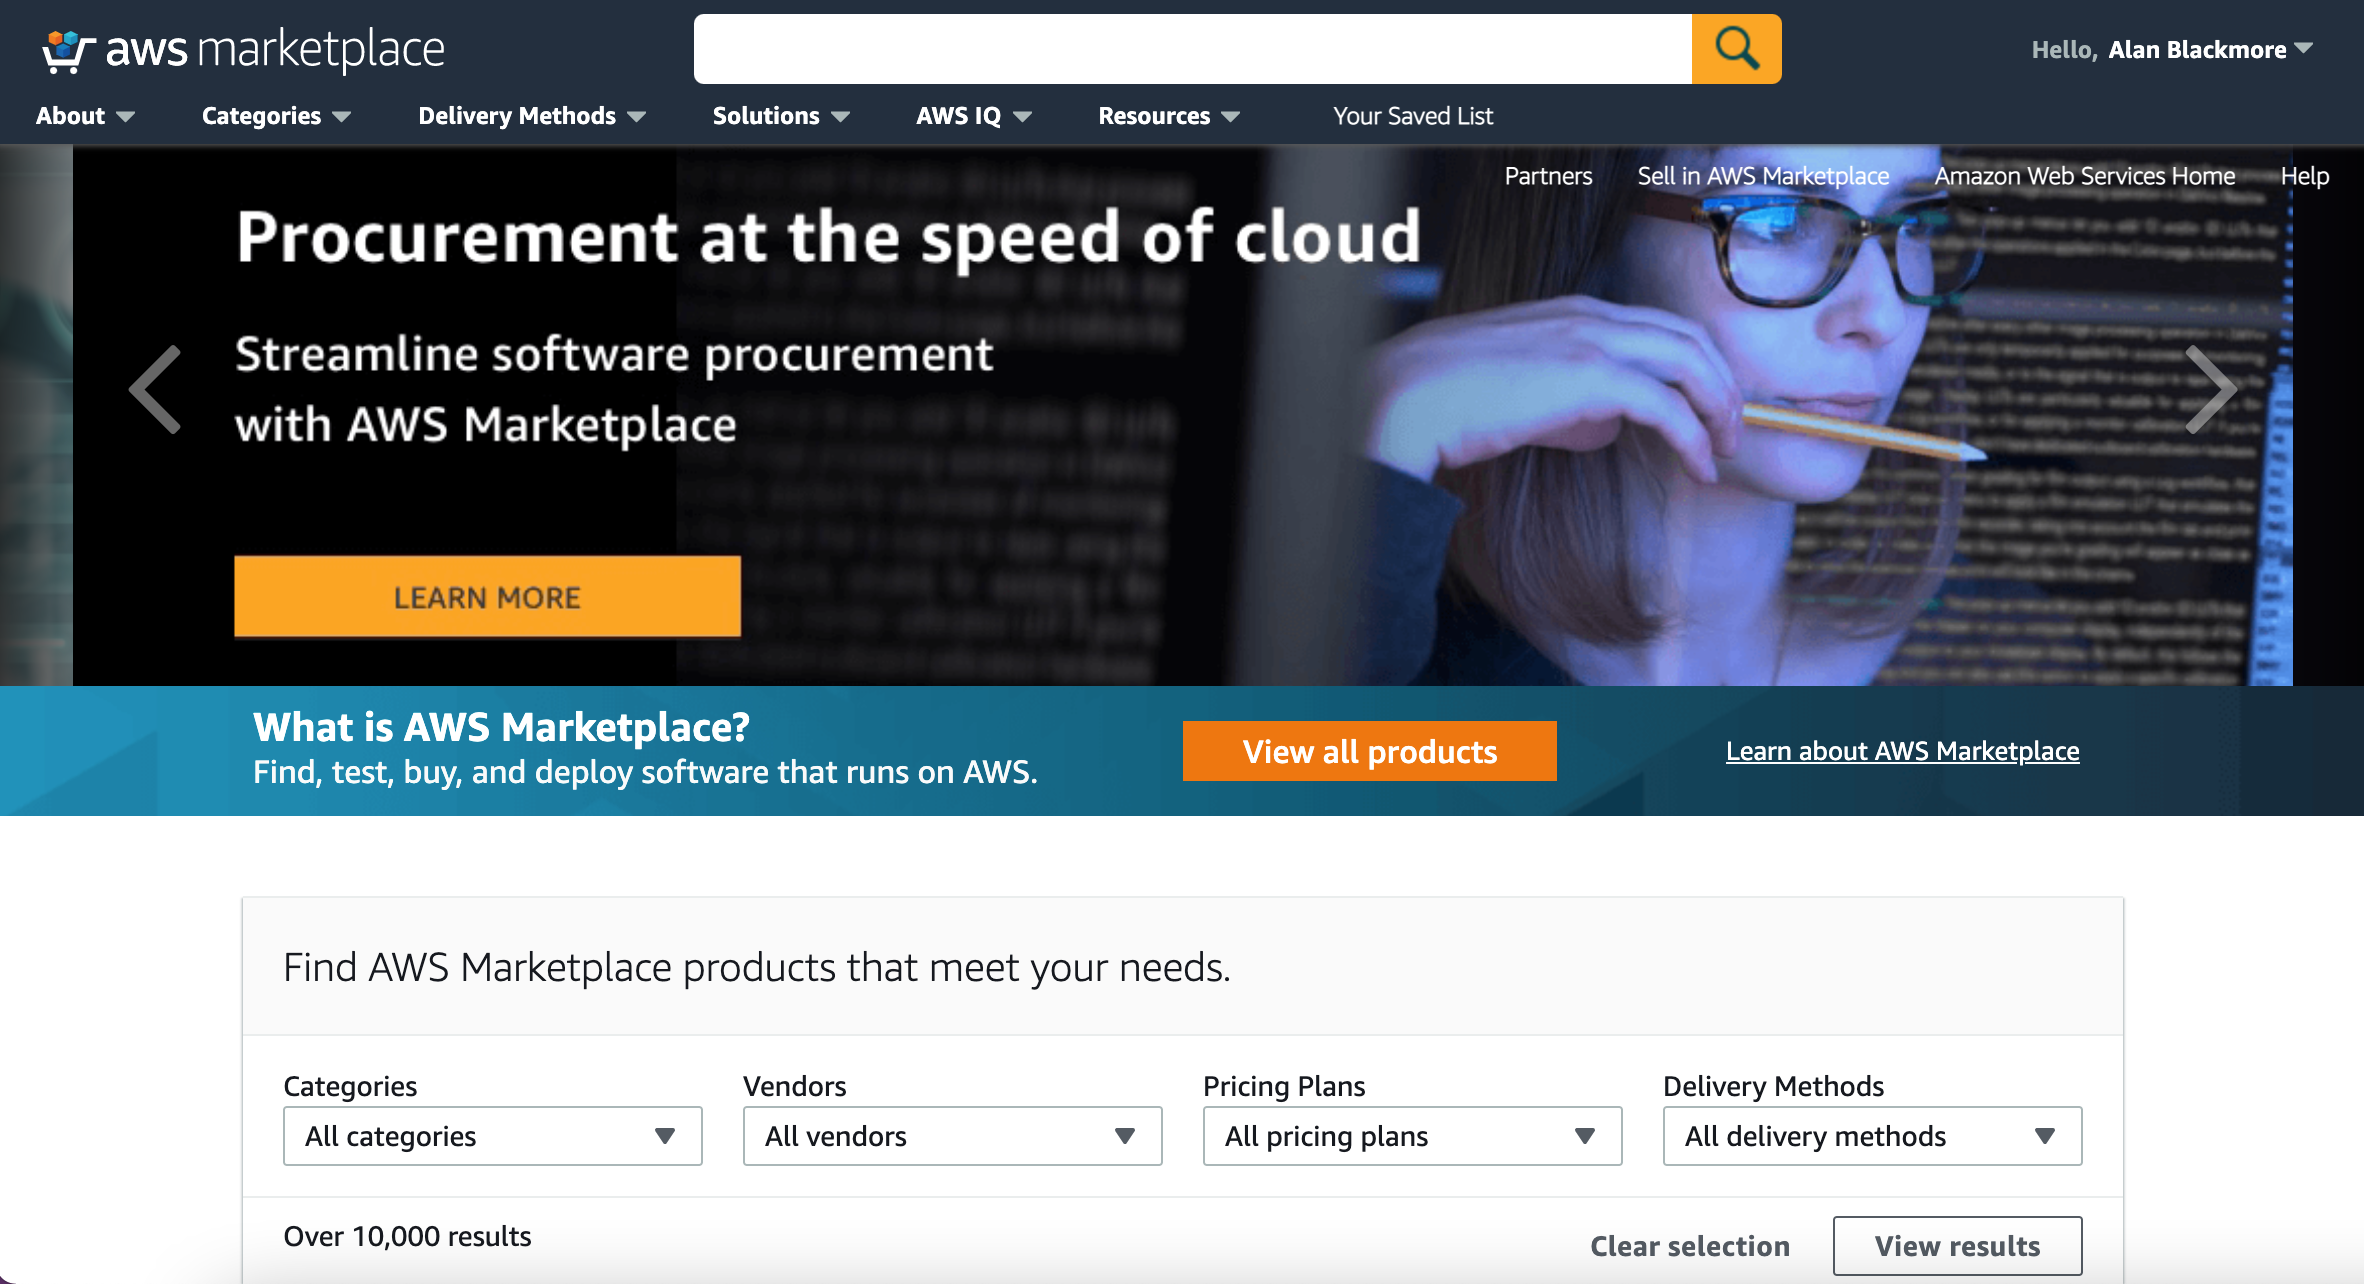Open the AWS IQ menu
Viewport: 2364px width, 1284px height.
point(974,116)
